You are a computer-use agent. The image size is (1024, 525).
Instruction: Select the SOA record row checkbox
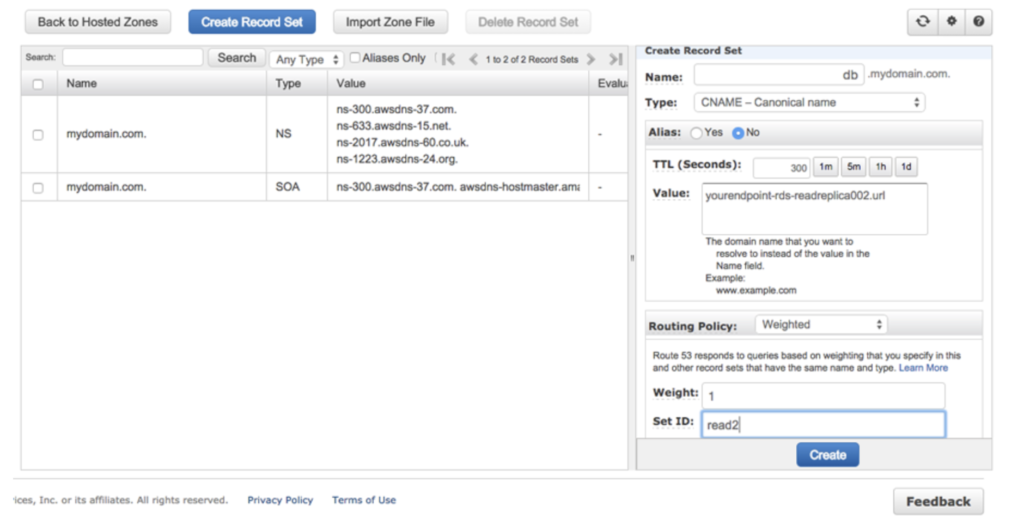(38, 188)
